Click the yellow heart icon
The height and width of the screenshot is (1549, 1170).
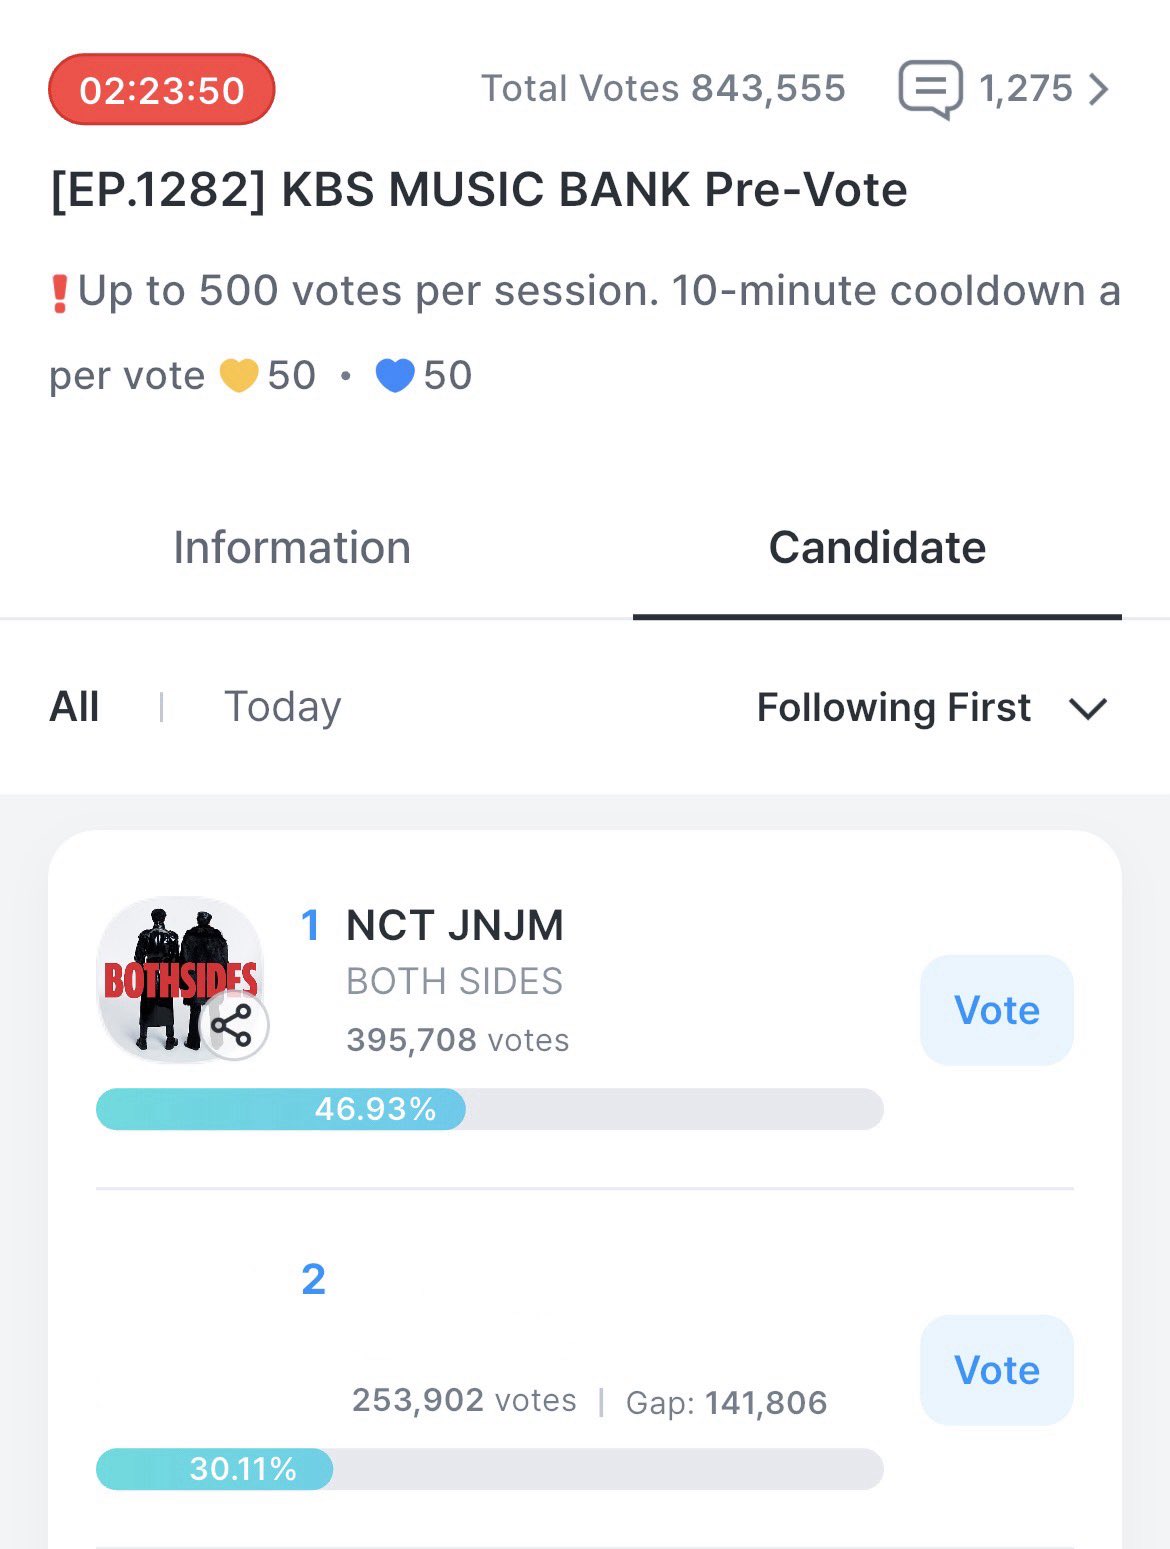239,376
